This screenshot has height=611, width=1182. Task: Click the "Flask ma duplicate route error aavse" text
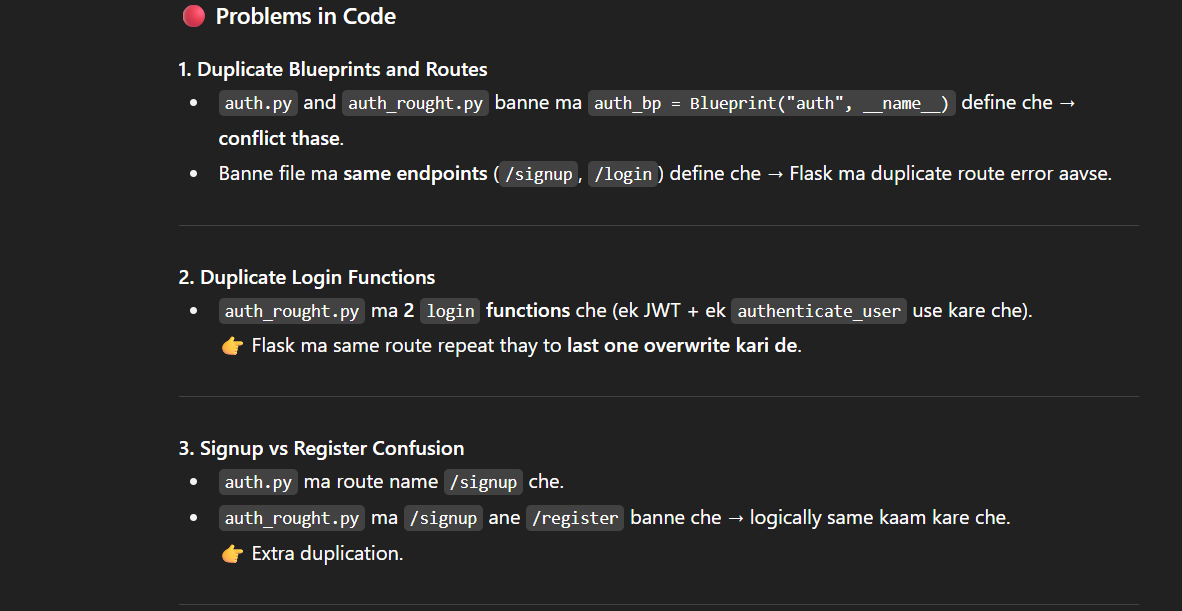pyautogui.click(x=950, y=173)
